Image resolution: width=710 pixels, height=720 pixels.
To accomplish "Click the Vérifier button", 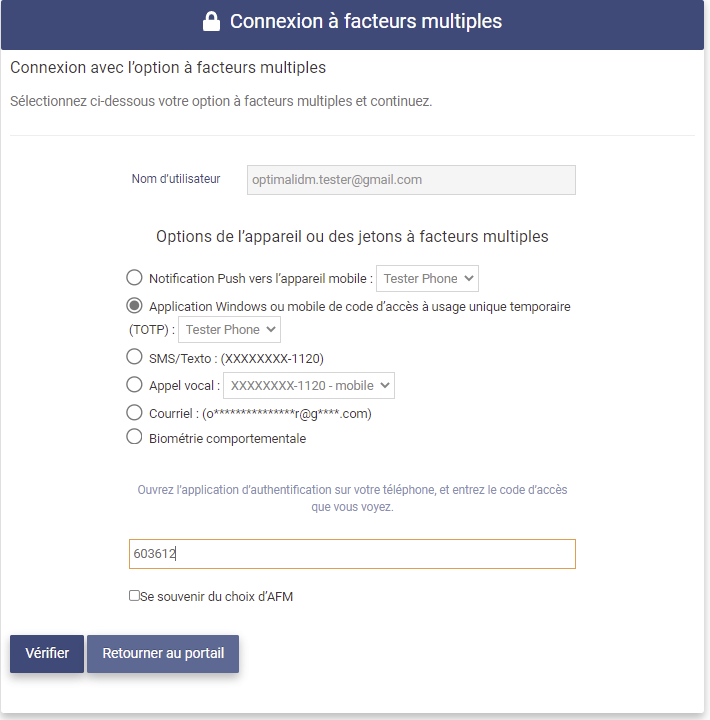I will click(x=47, y=653).
